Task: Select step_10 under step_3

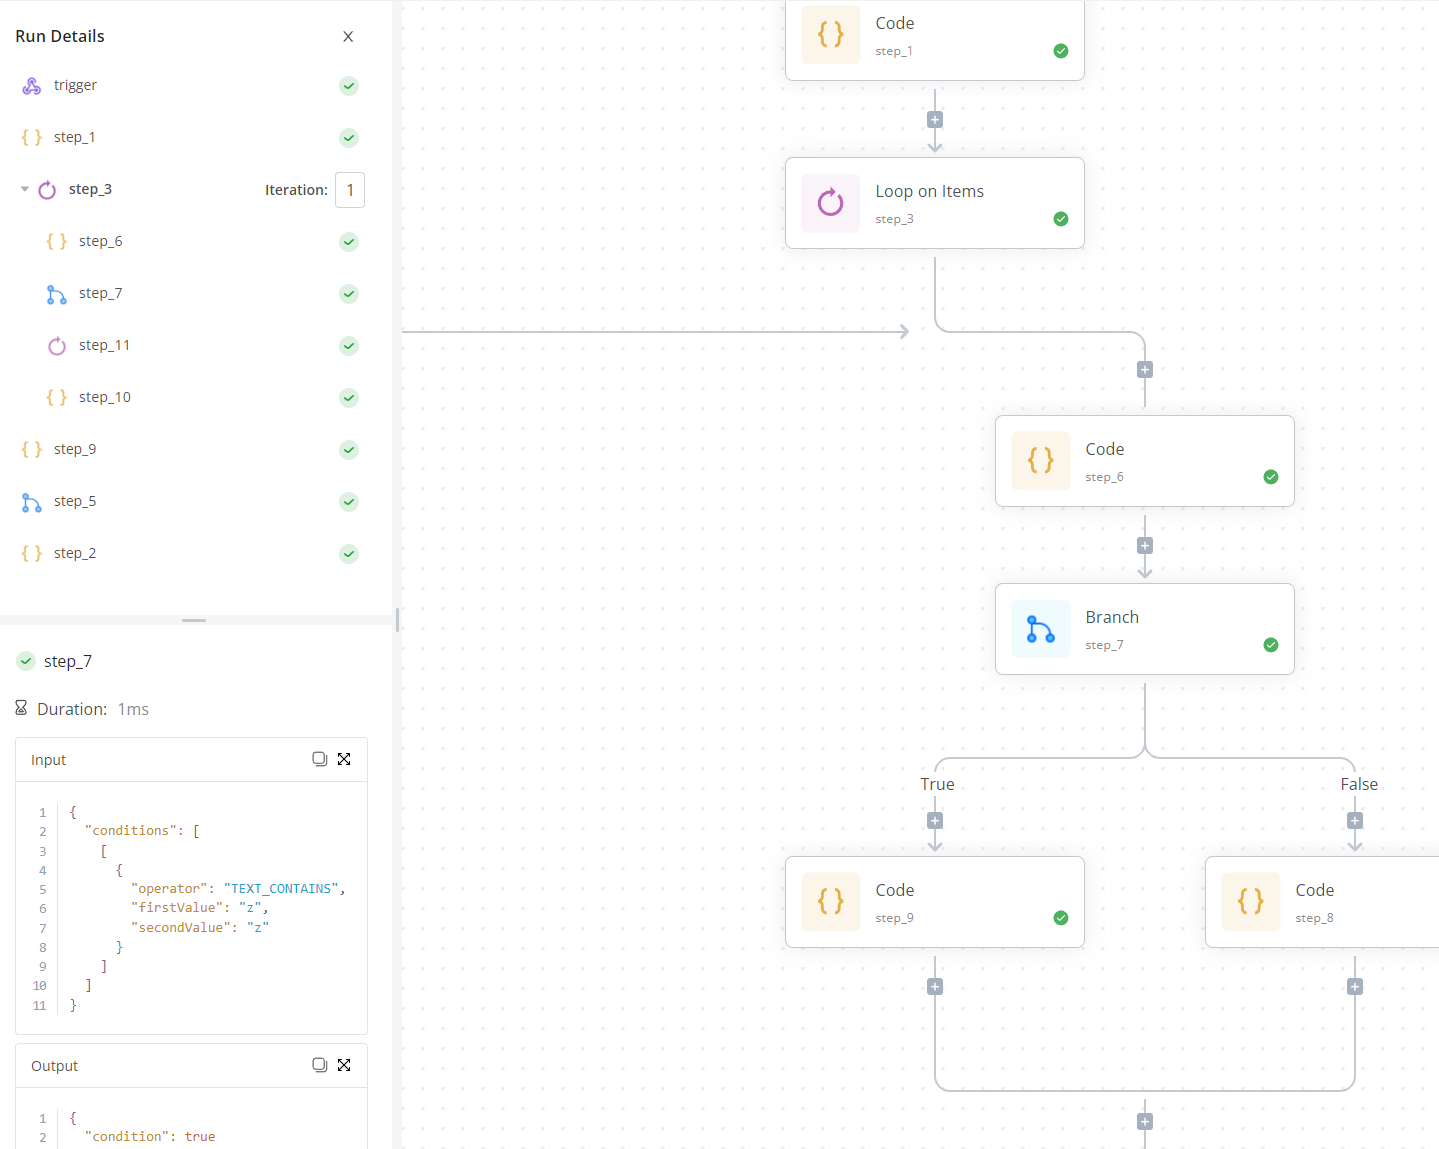Action: (103, 397)
